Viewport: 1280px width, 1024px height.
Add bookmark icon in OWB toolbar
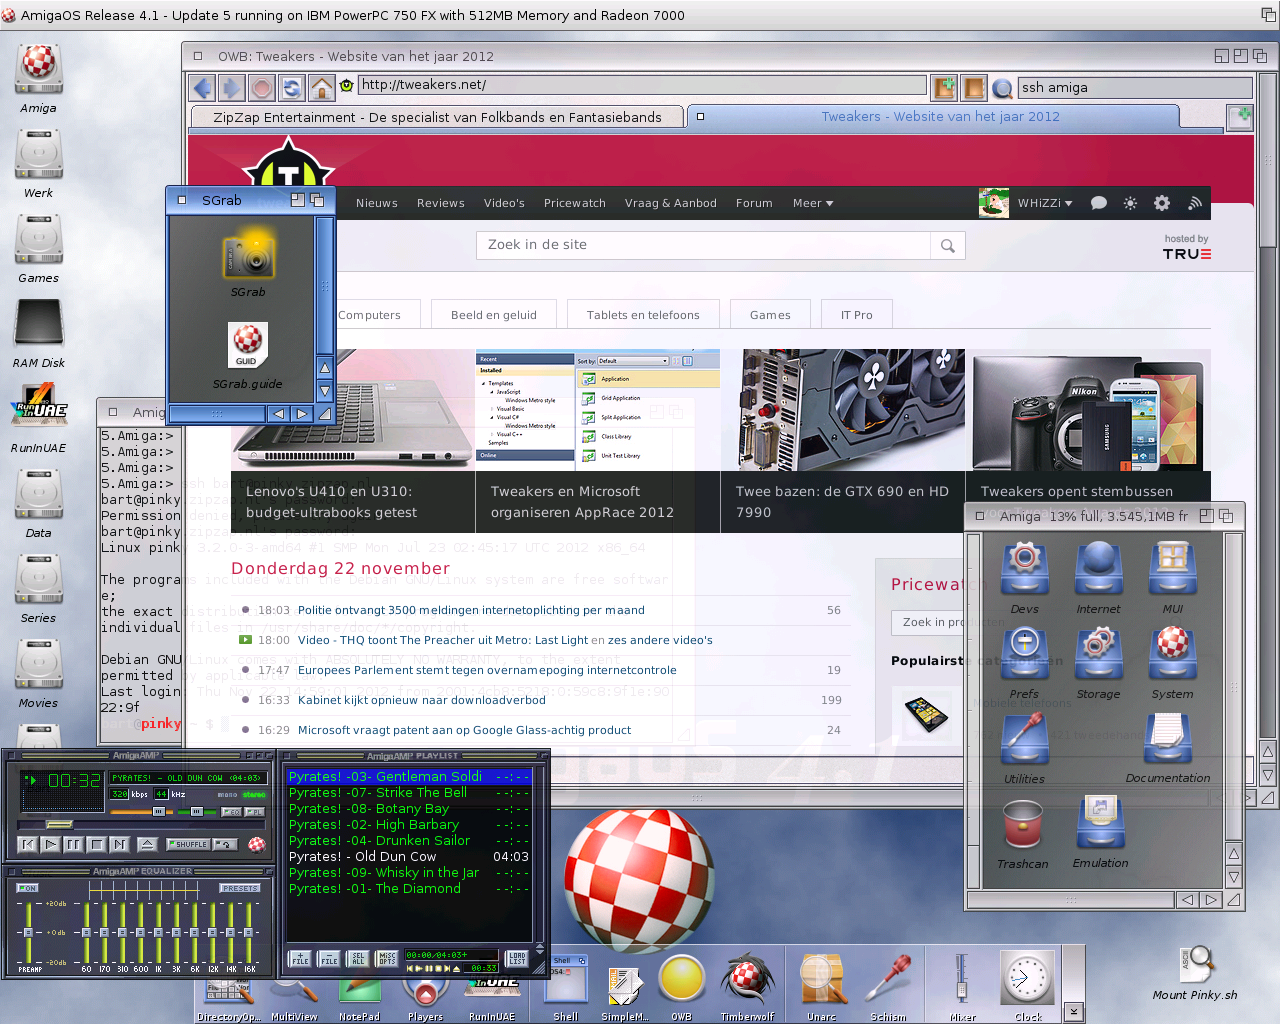(x=944, y=88)
